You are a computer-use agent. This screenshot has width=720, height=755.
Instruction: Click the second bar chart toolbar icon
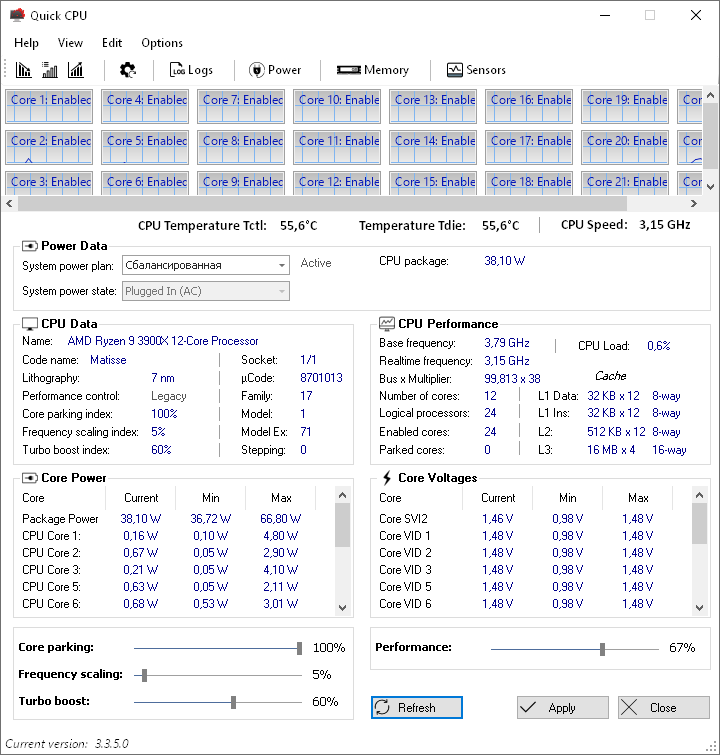point(50,70)
